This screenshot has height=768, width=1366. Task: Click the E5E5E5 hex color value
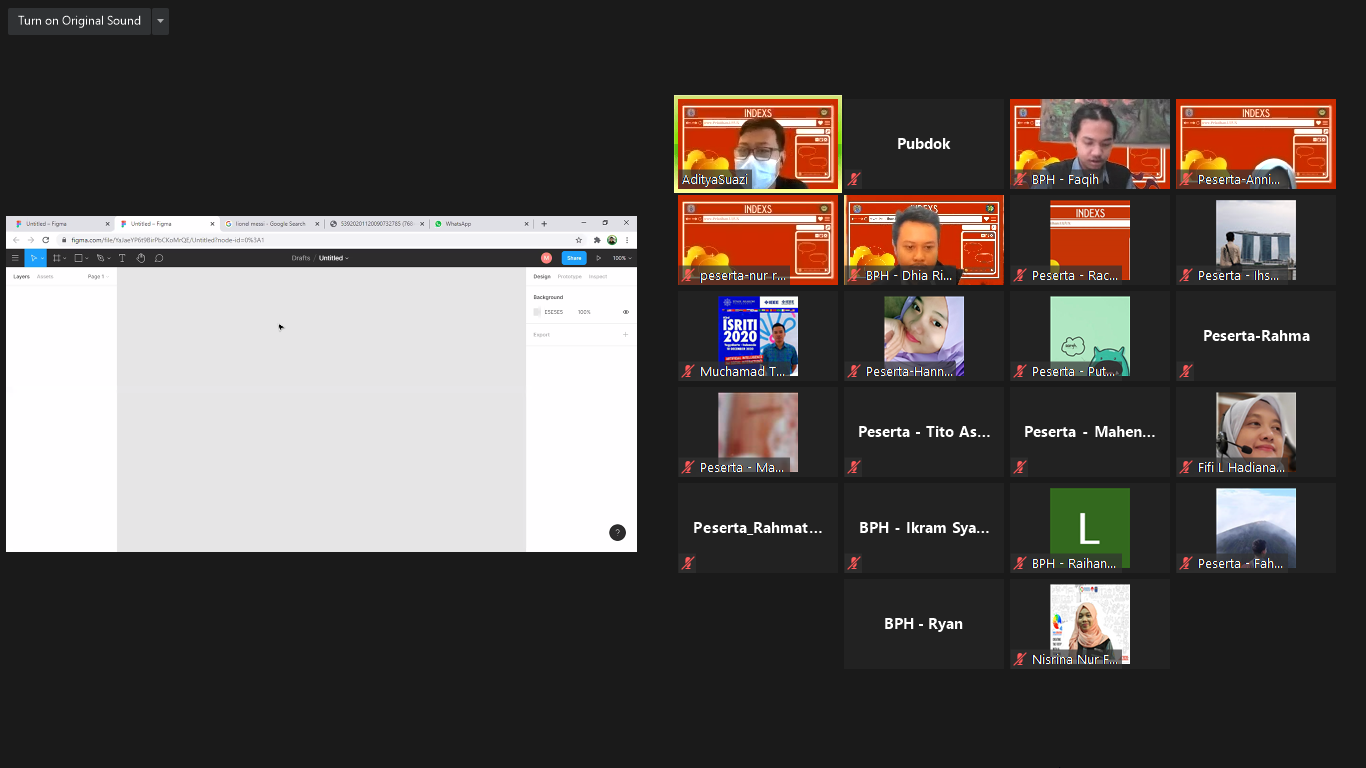click(x=554, y=312)
